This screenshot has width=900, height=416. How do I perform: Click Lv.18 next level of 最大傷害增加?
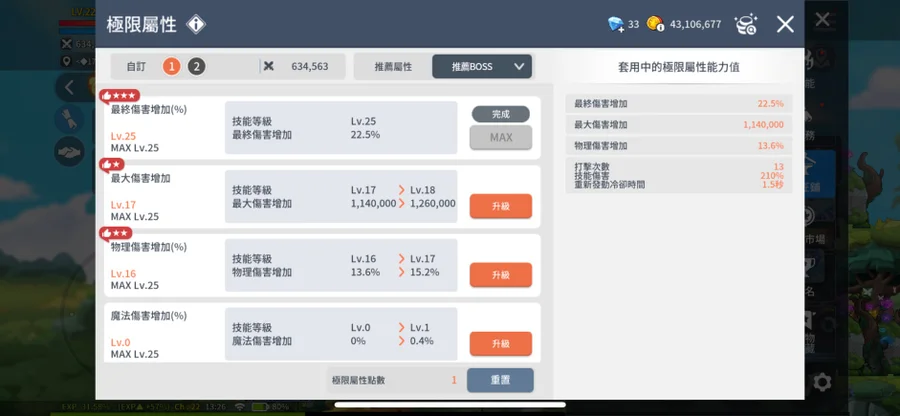[x=422, y=190]
